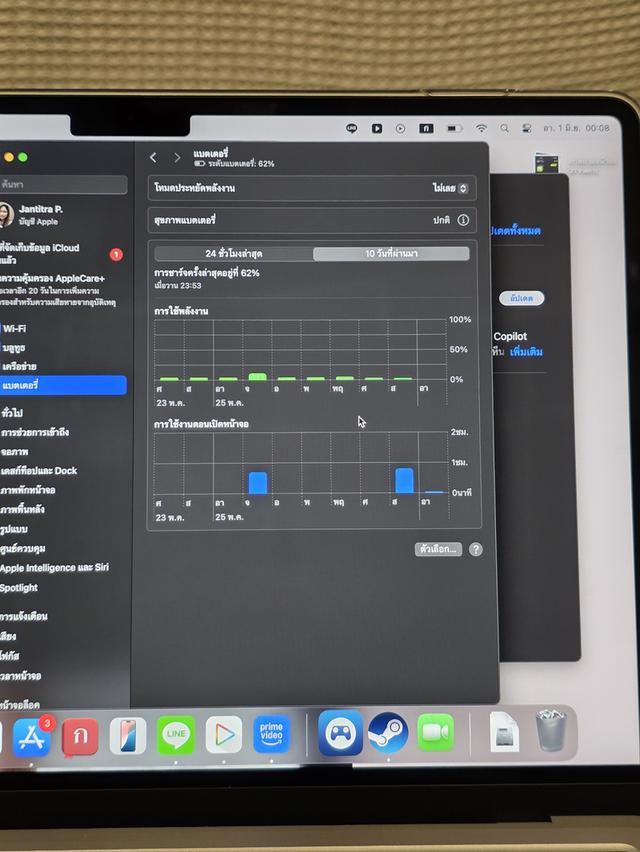Launch Steam from the Dock

[388, 733]
